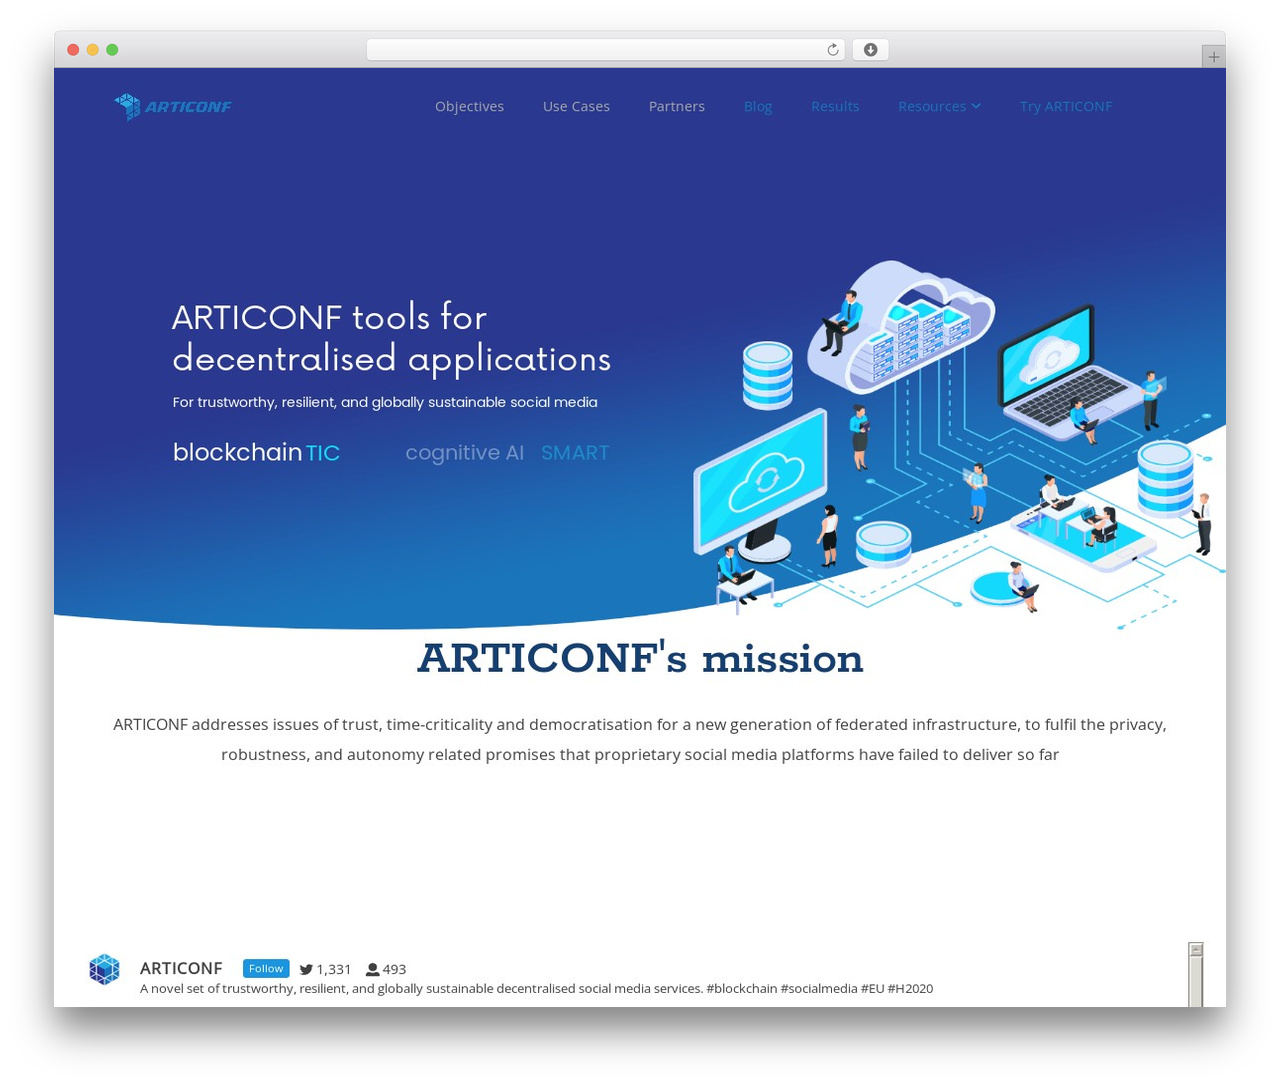Reload the page with the refresh icon
1280x1084 pixels.
(832, 50)
